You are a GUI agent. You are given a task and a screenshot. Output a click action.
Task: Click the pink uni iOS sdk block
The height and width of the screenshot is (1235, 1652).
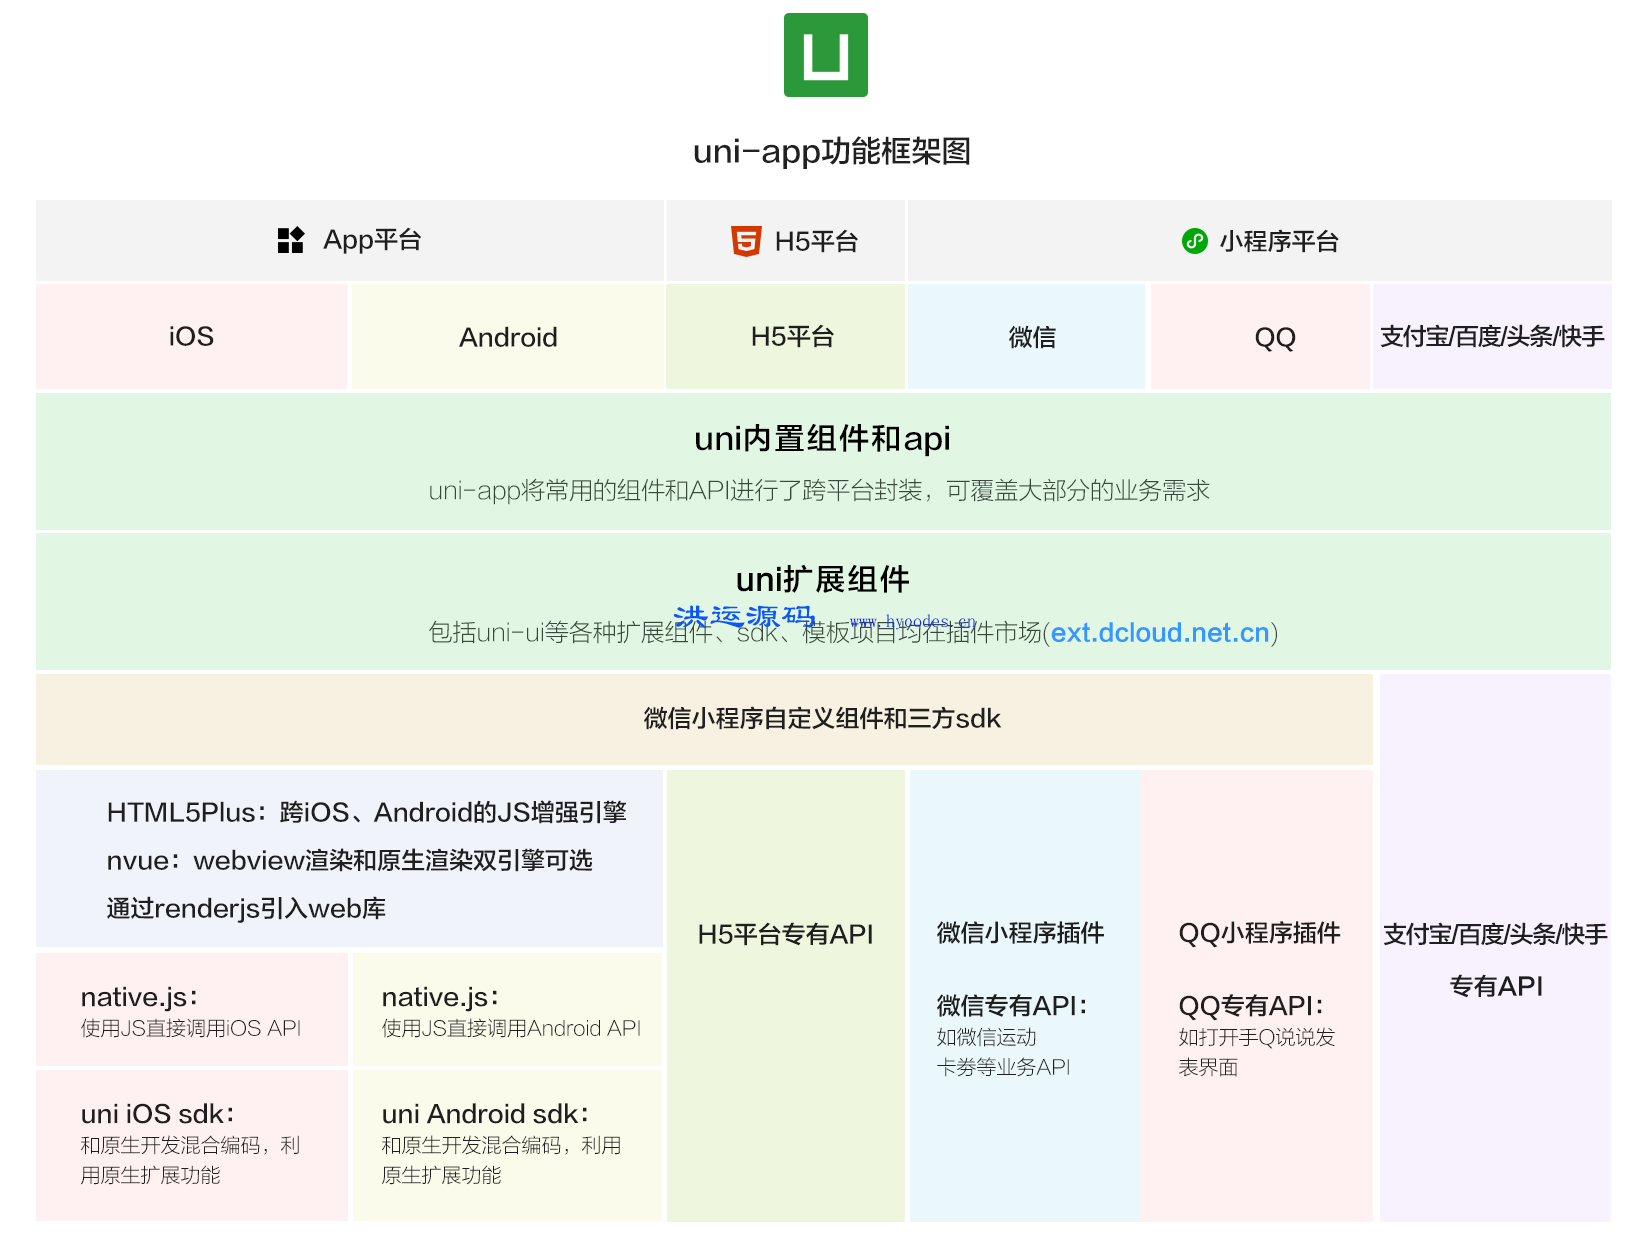pyautogui.click(x=190, y=1144)
